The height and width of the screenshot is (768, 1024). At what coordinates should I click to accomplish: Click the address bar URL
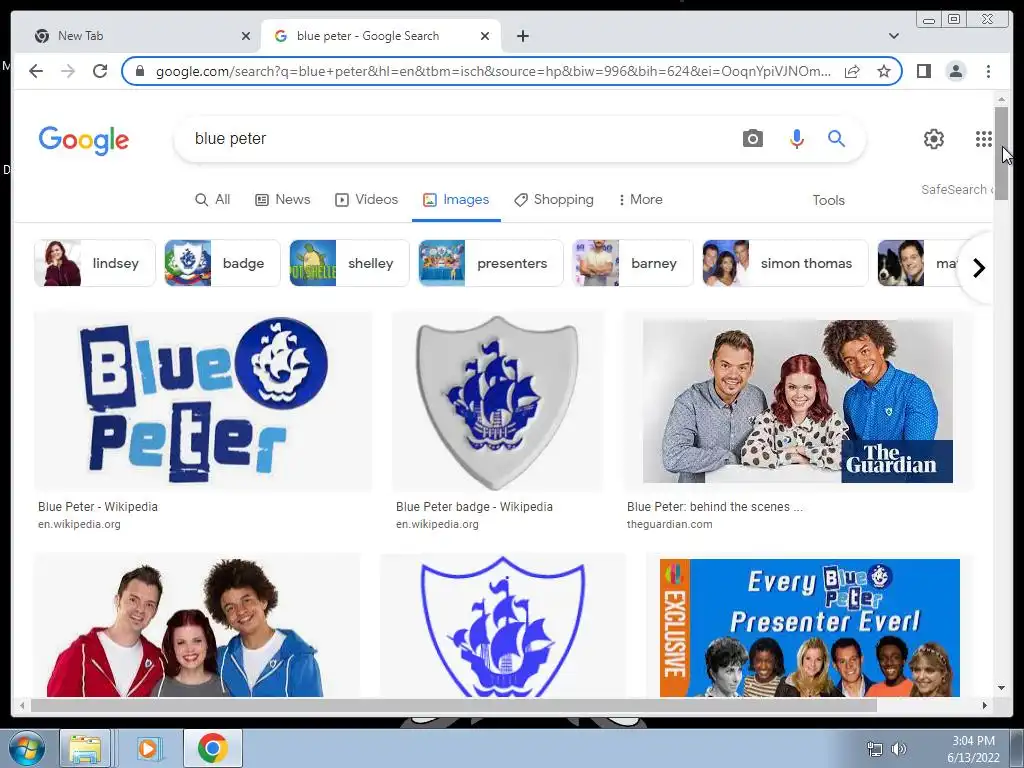[x=493, y=71]
